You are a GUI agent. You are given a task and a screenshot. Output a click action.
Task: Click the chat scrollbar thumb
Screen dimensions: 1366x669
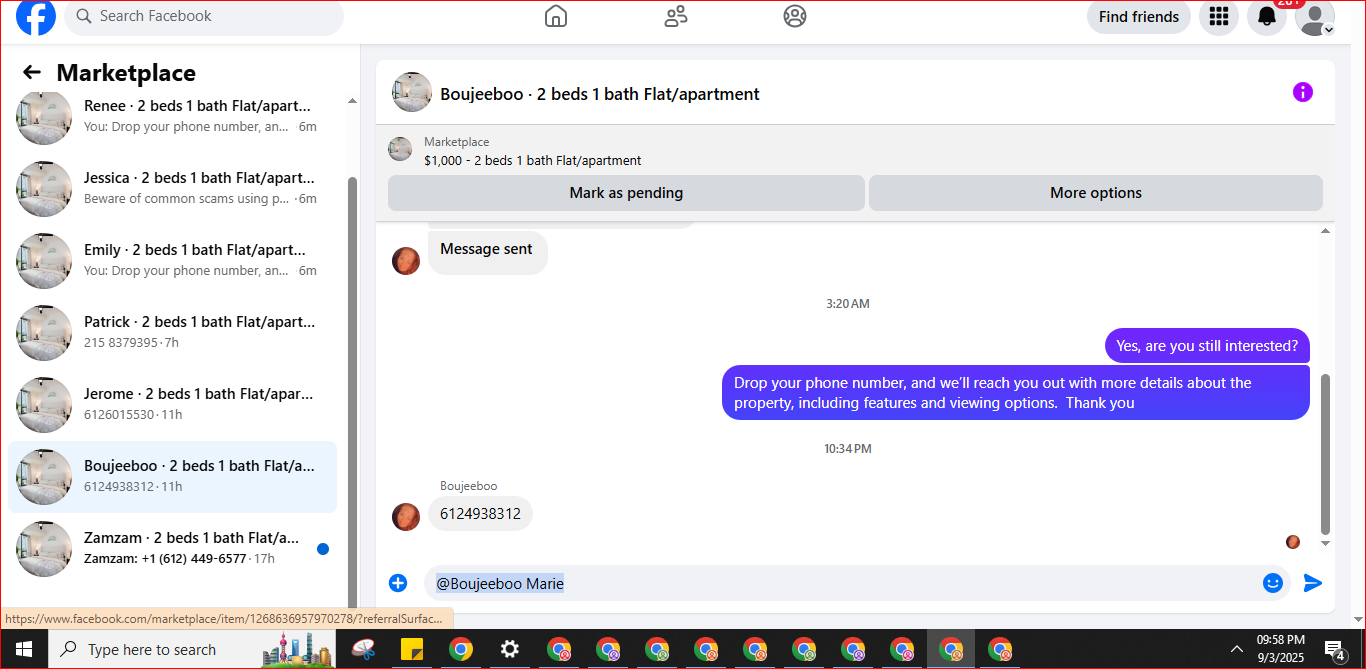tap(1326, 454)
